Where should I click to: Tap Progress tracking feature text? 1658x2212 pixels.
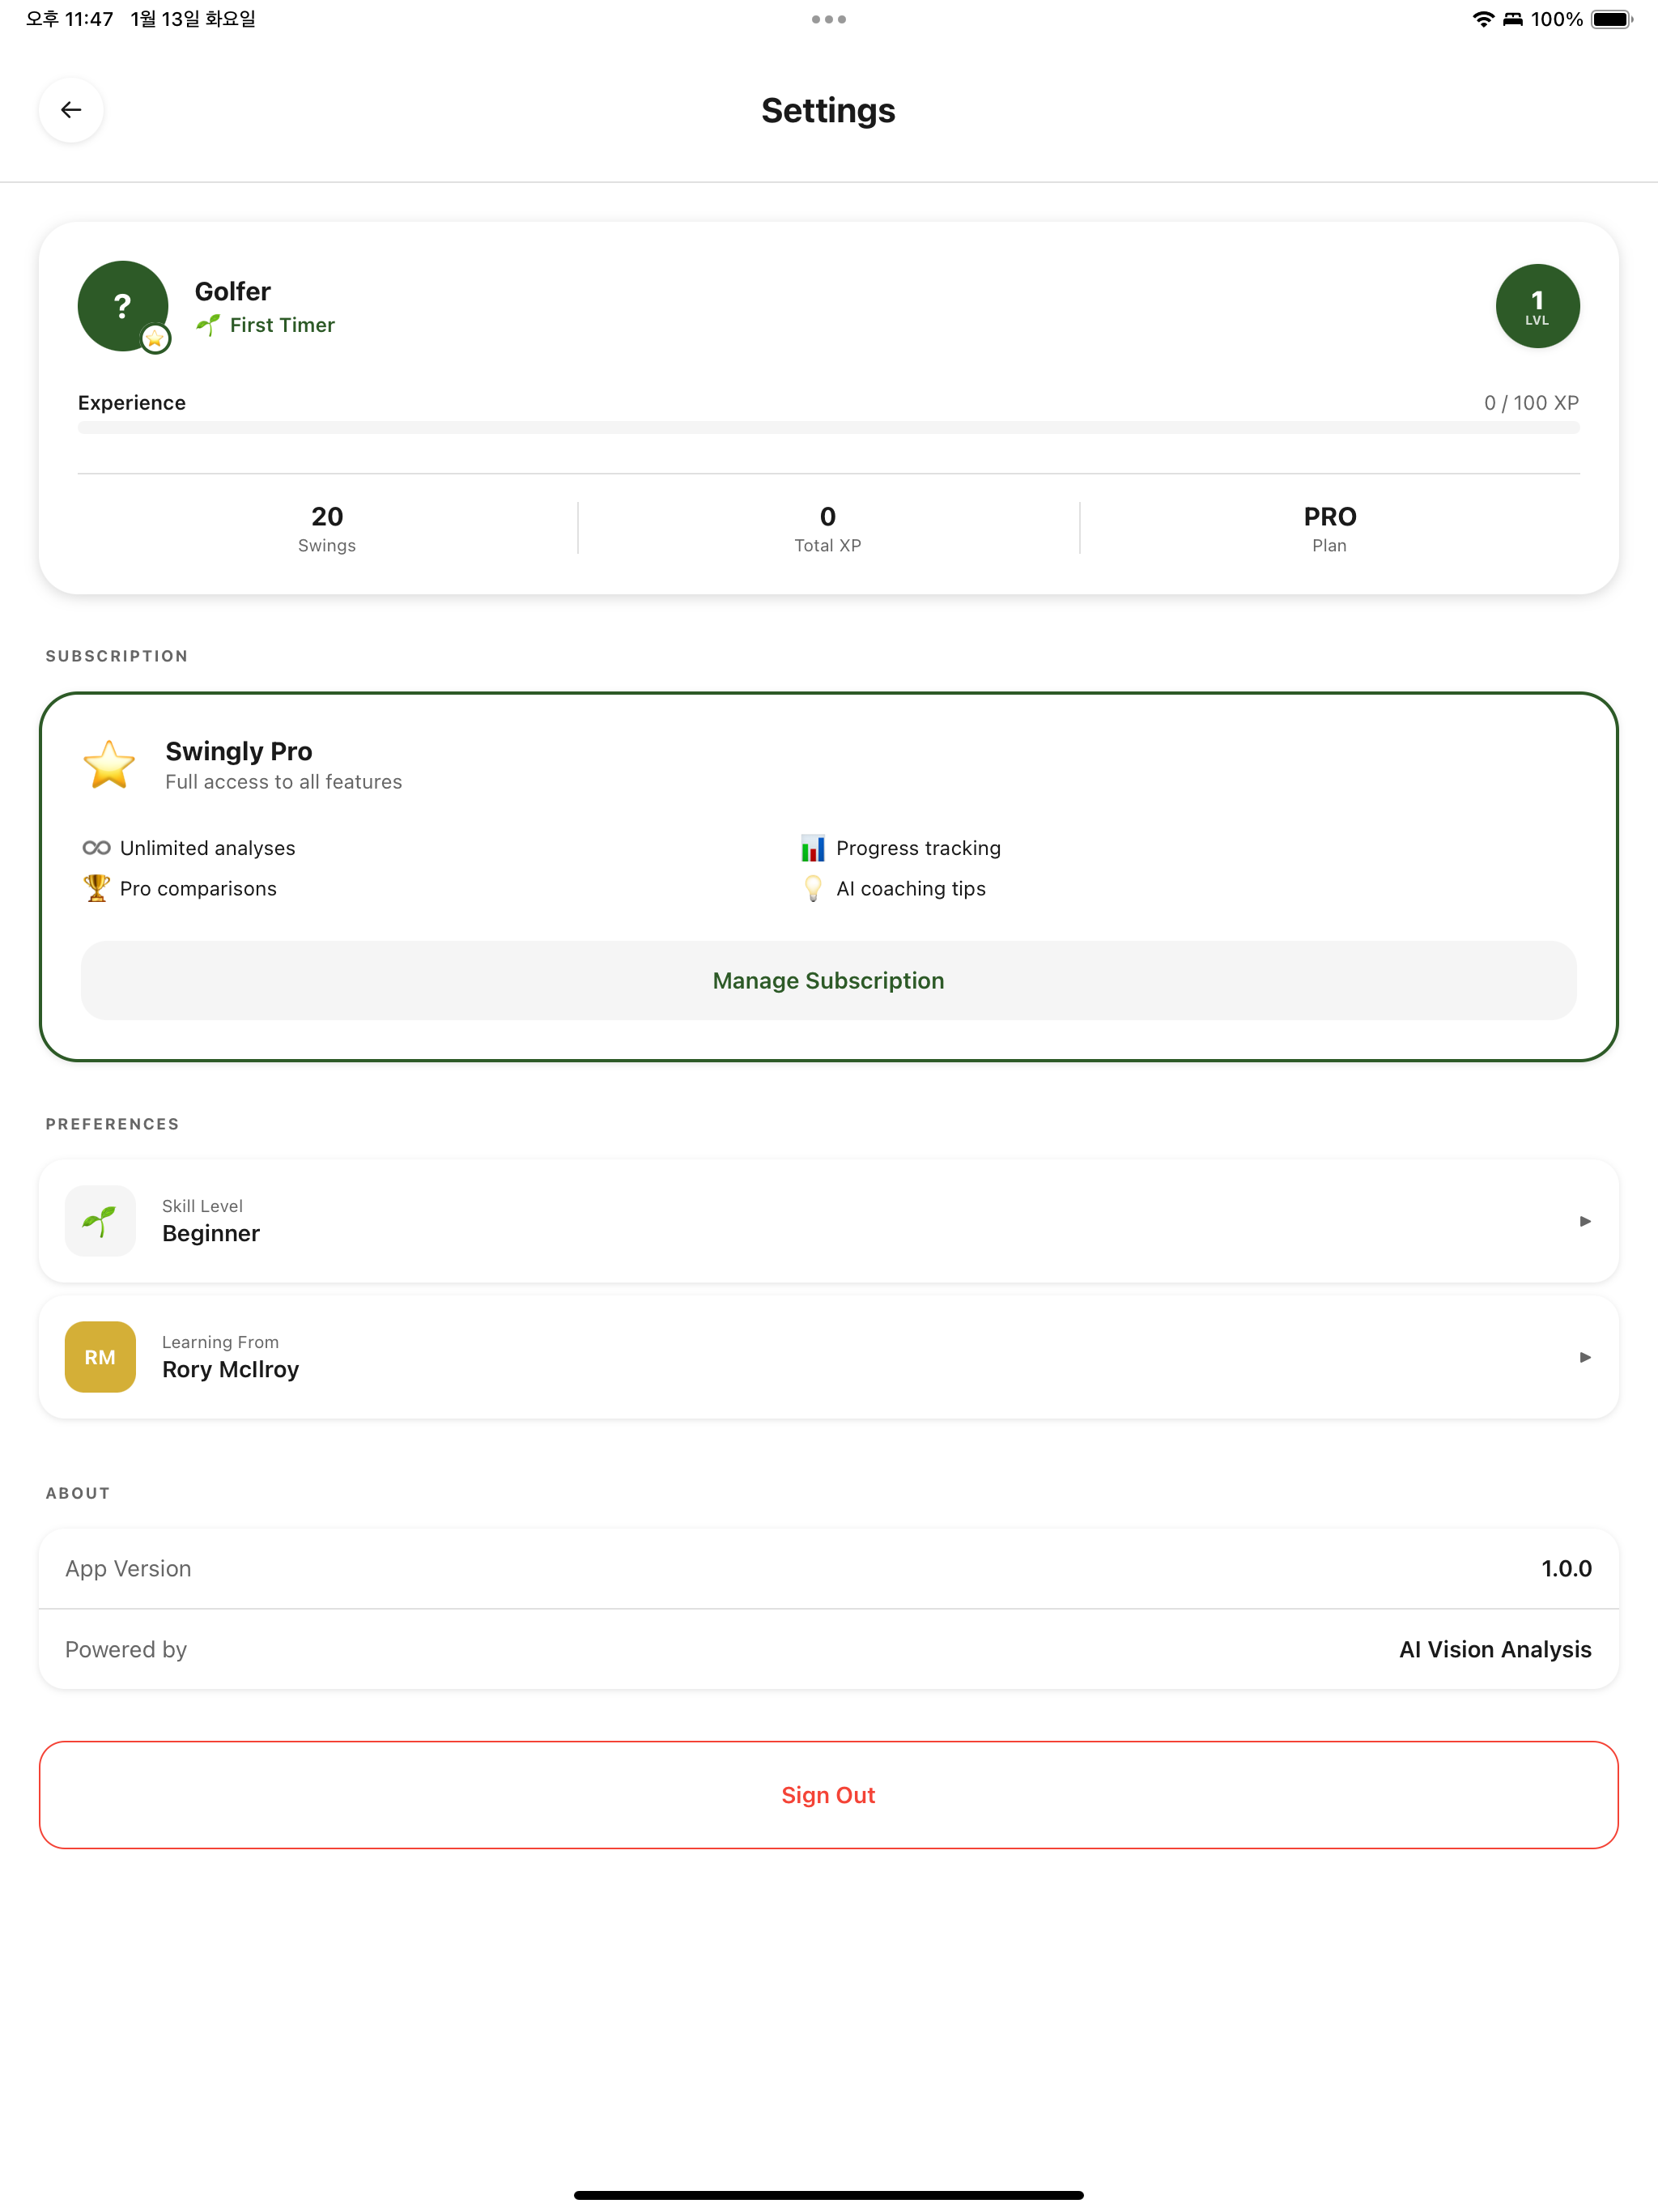point(918,848)
